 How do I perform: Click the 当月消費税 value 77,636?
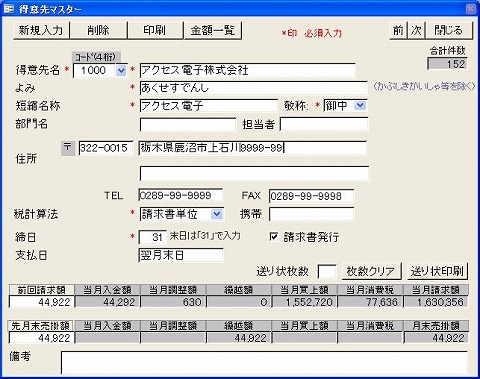(370, 302)
